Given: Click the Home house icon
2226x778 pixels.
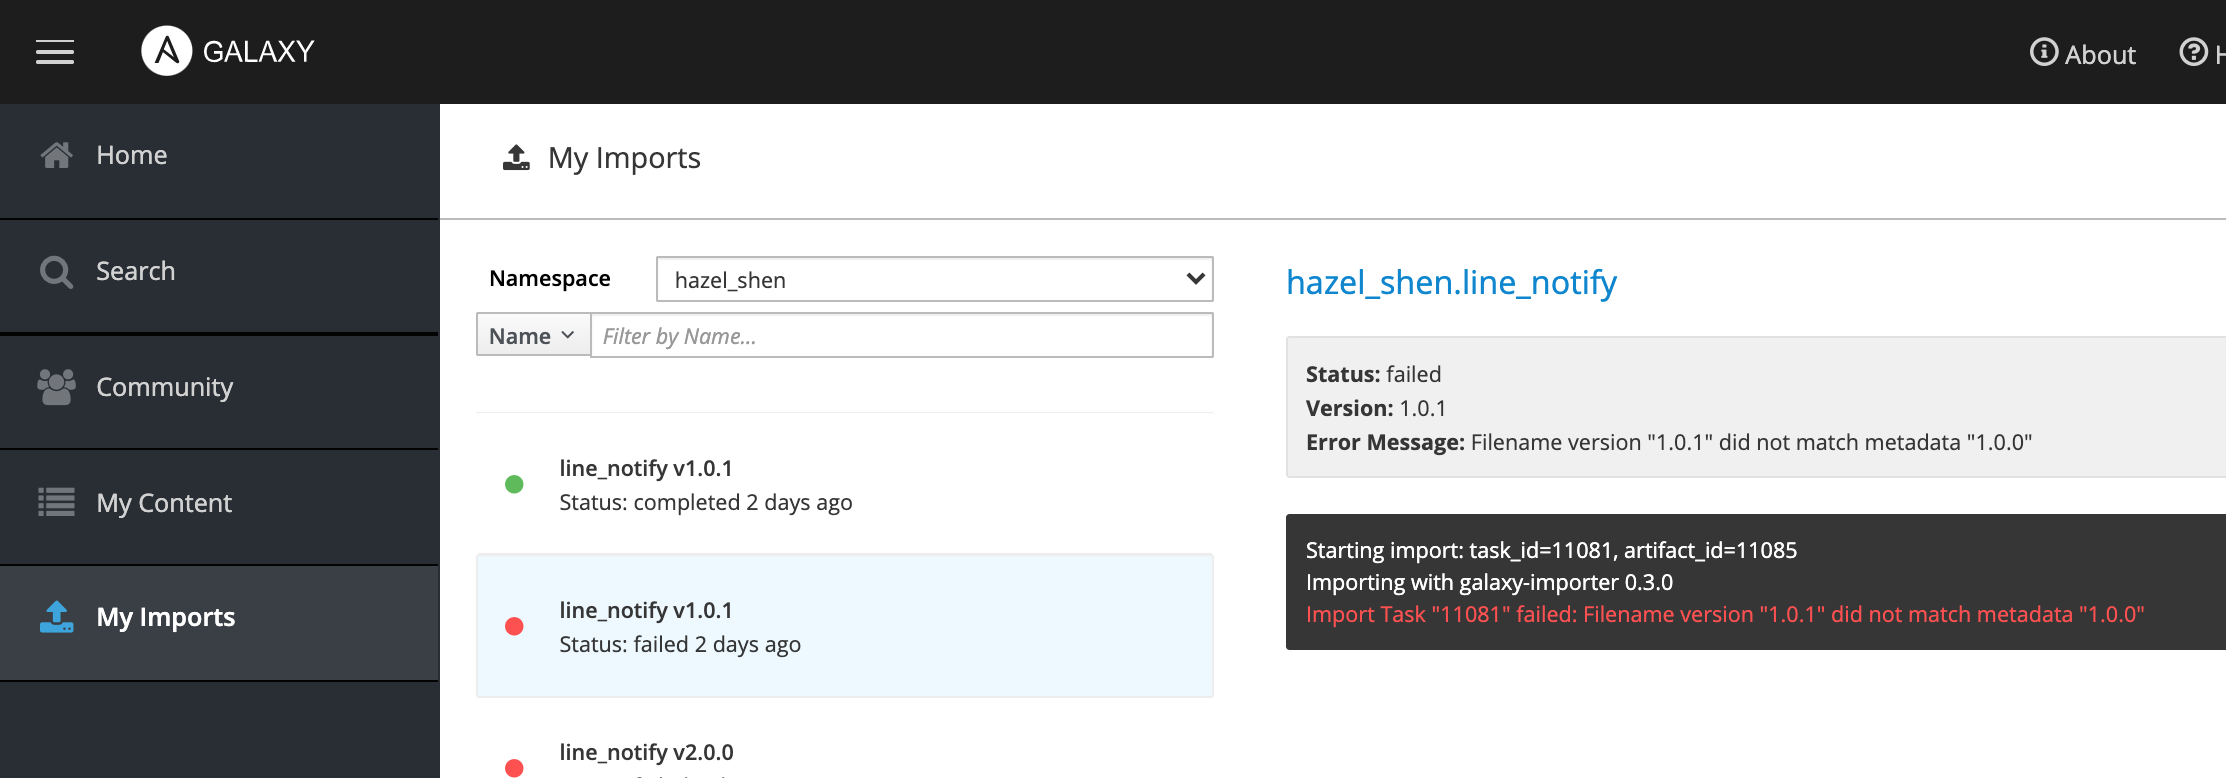Looking at the screenshot, I should (56, 155).
